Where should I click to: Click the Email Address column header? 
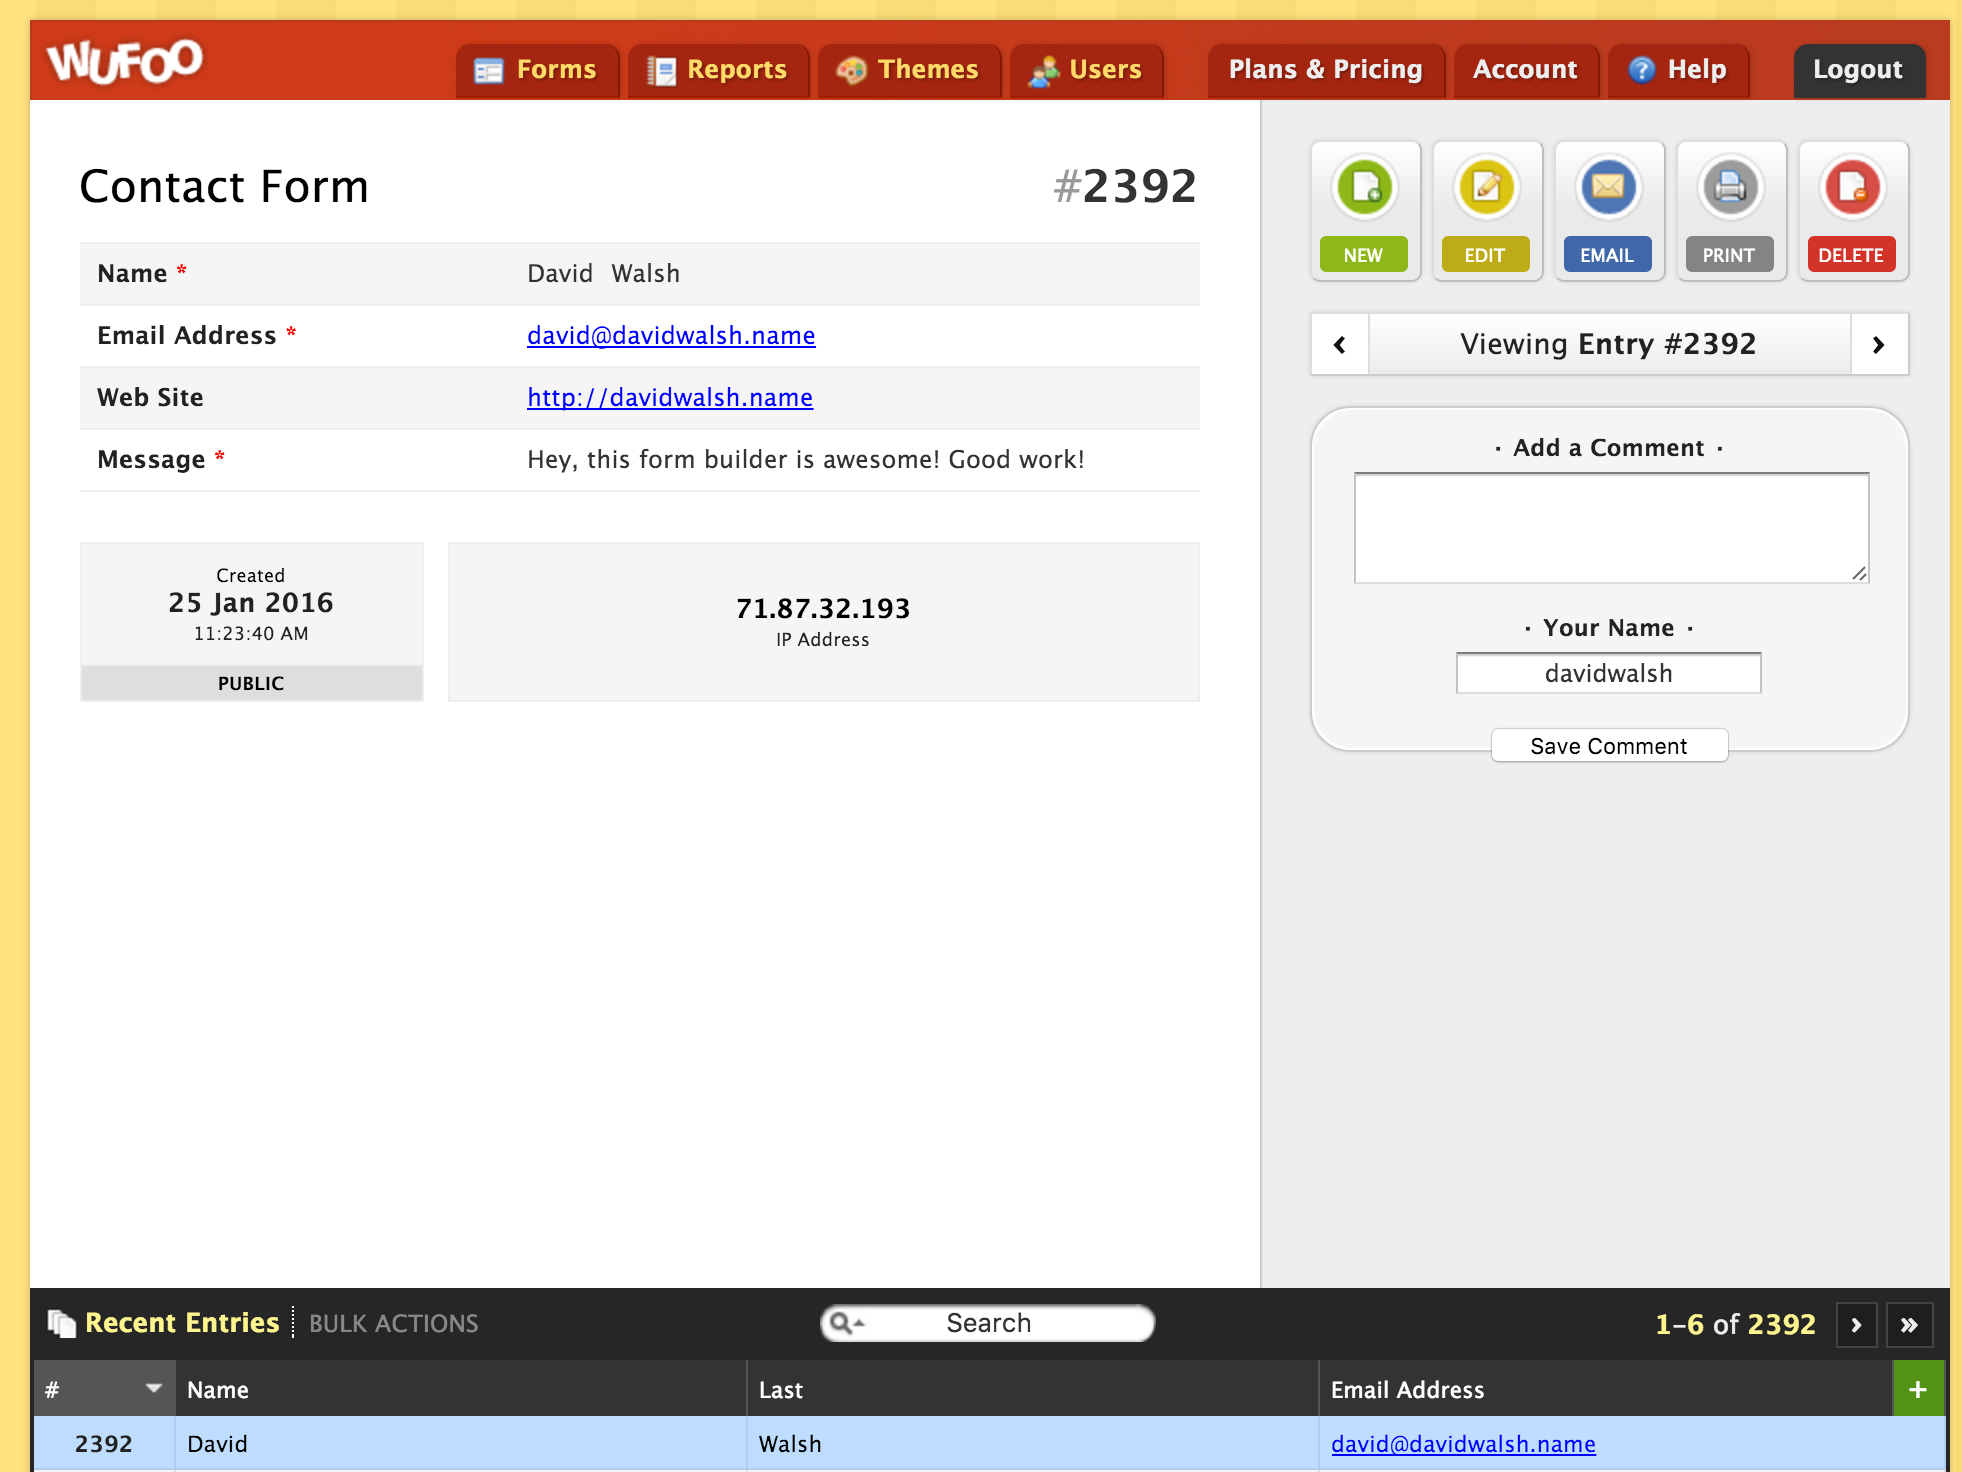1606,1389
